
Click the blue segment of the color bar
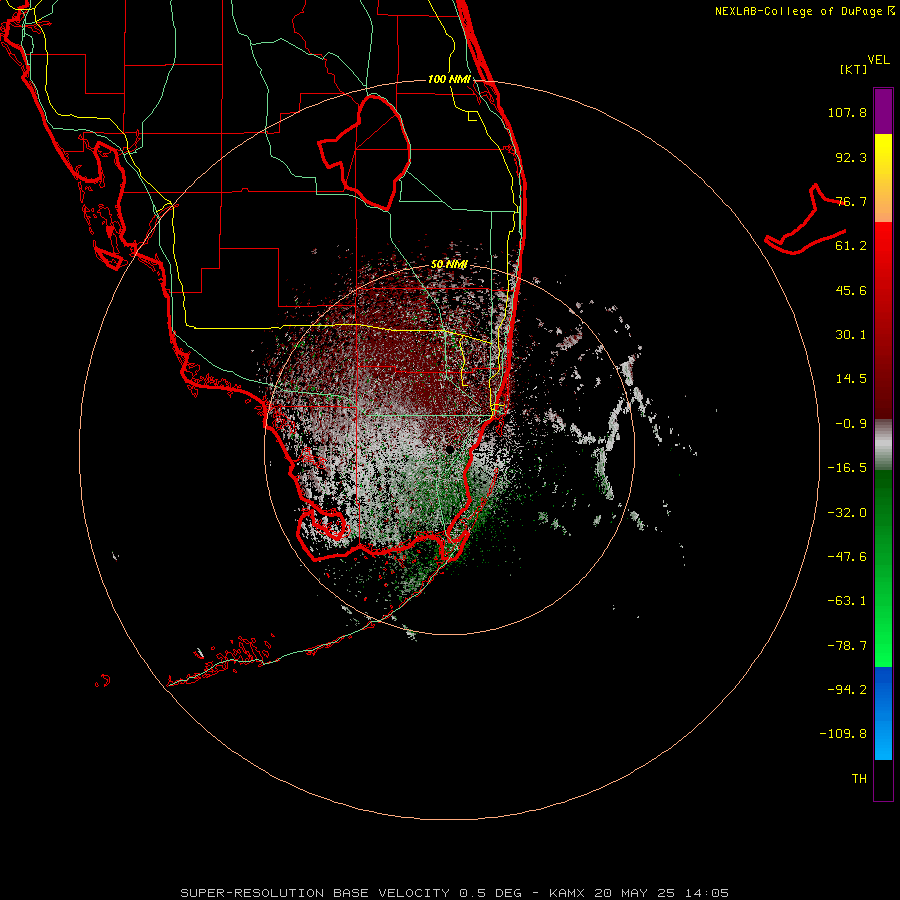(883, 713)
